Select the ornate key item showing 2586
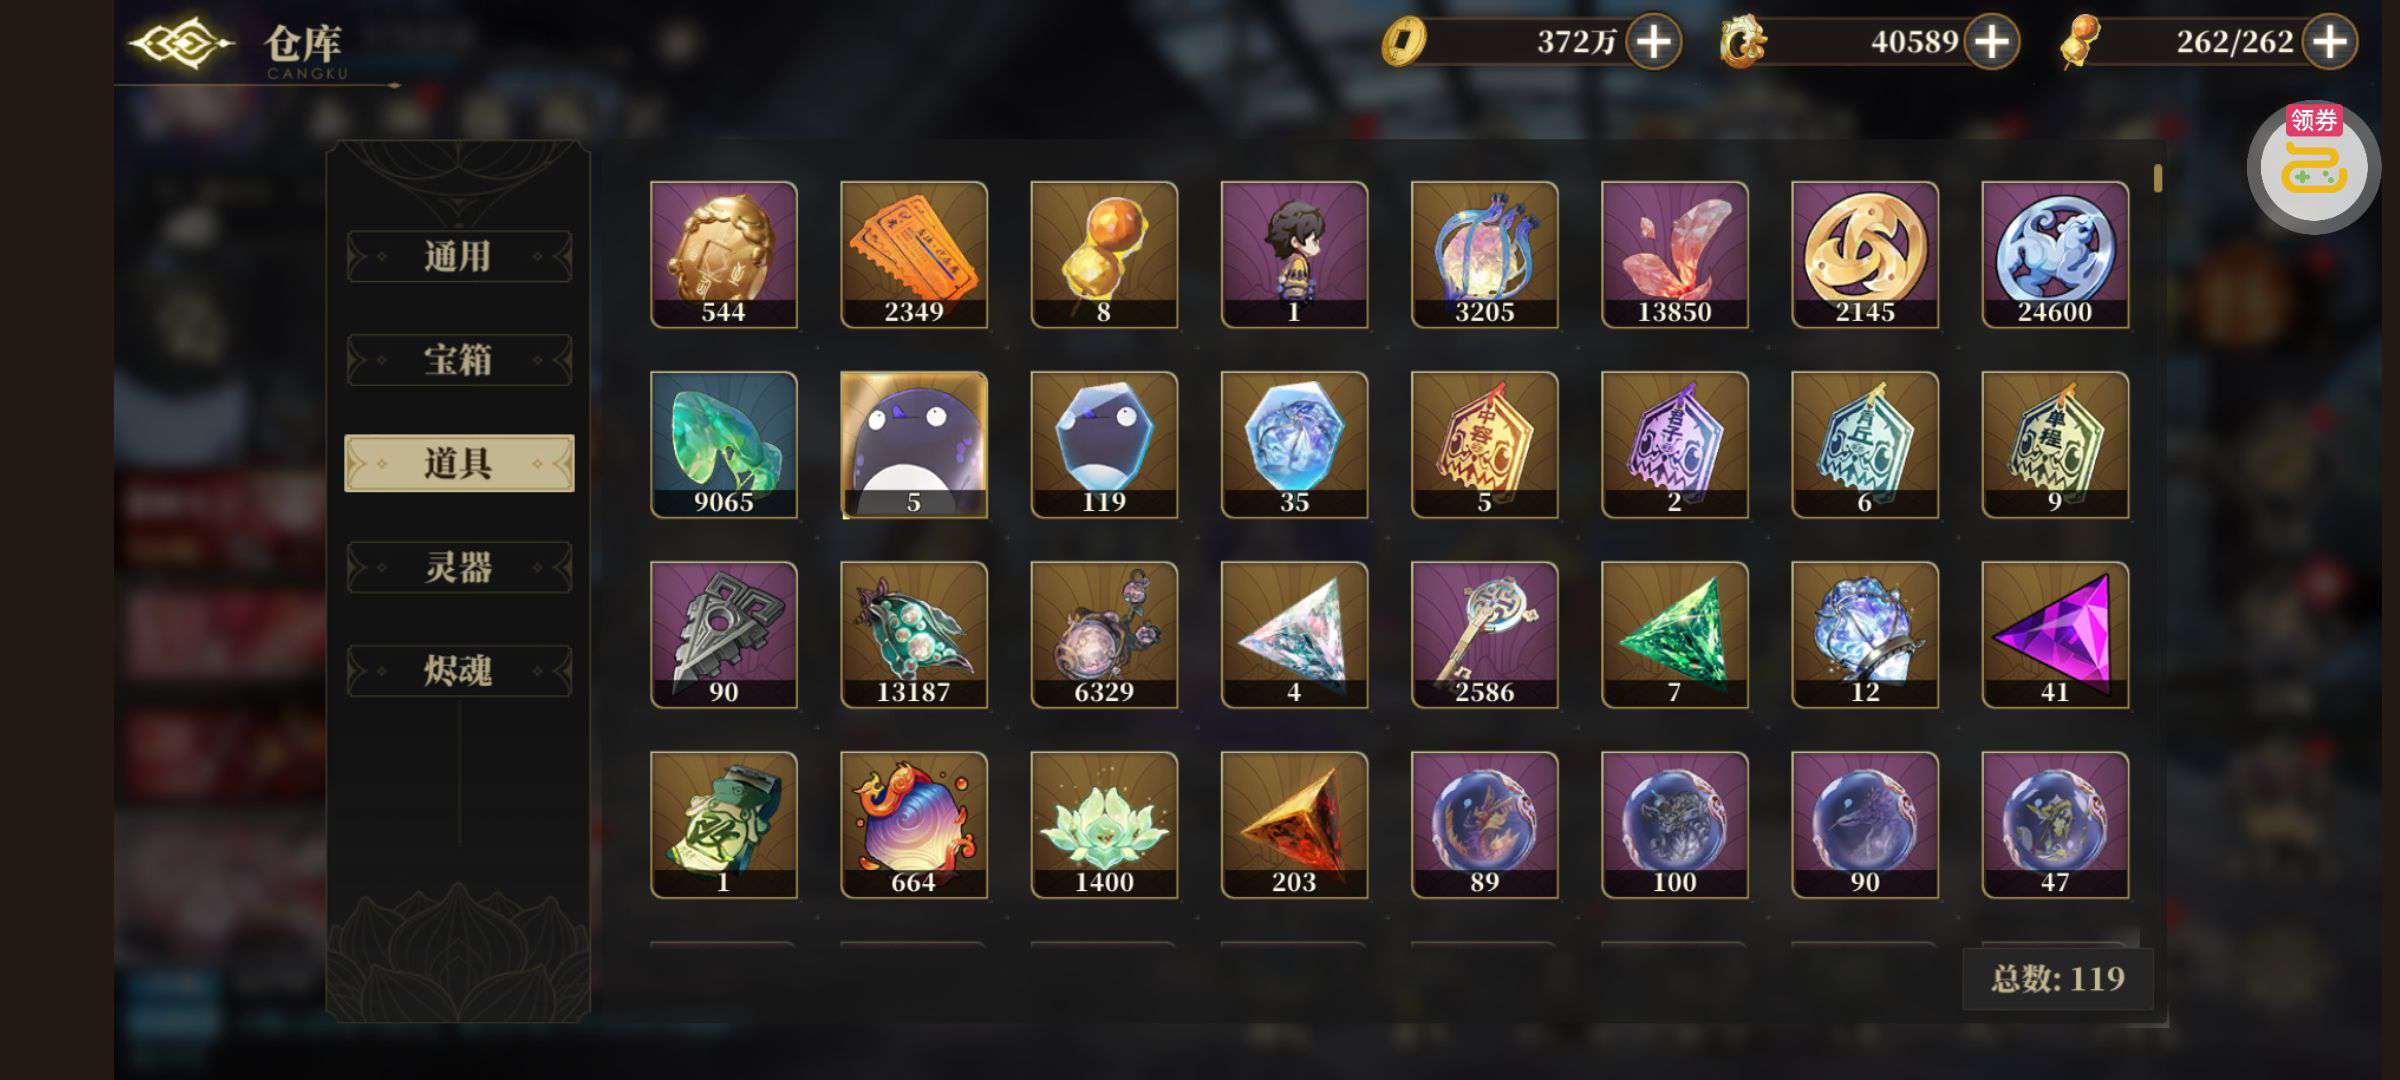The image size is (2400, 1080). coord(1484,634)
